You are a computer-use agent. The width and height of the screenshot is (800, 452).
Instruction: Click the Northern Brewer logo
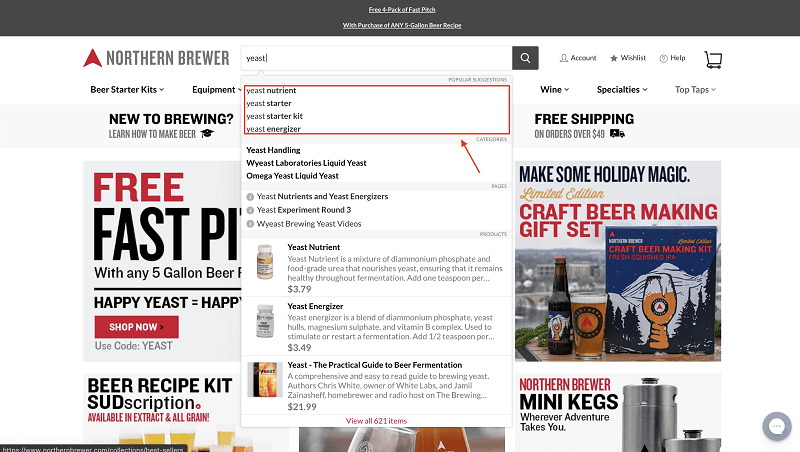(156, 58)
